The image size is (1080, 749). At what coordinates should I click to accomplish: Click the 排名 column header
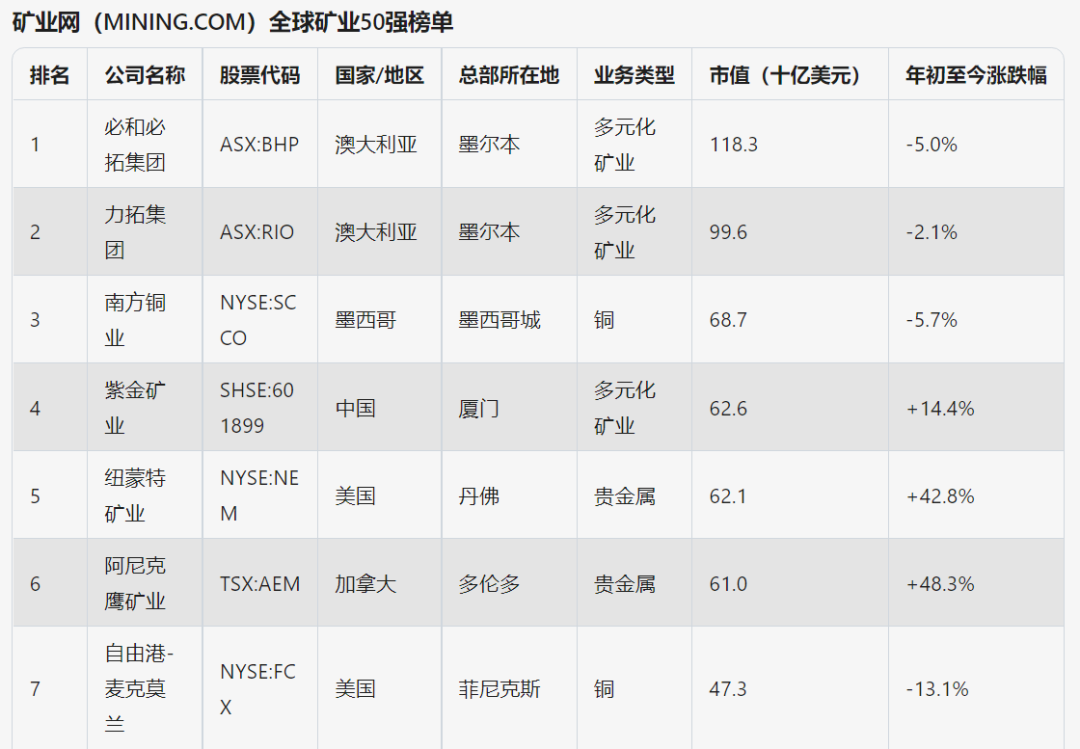(50, 75)
